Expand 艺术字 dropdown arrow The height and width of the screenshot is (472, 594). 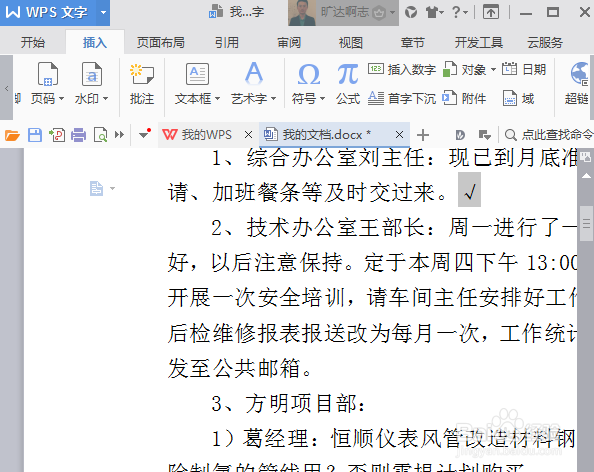tap(273, 99)
